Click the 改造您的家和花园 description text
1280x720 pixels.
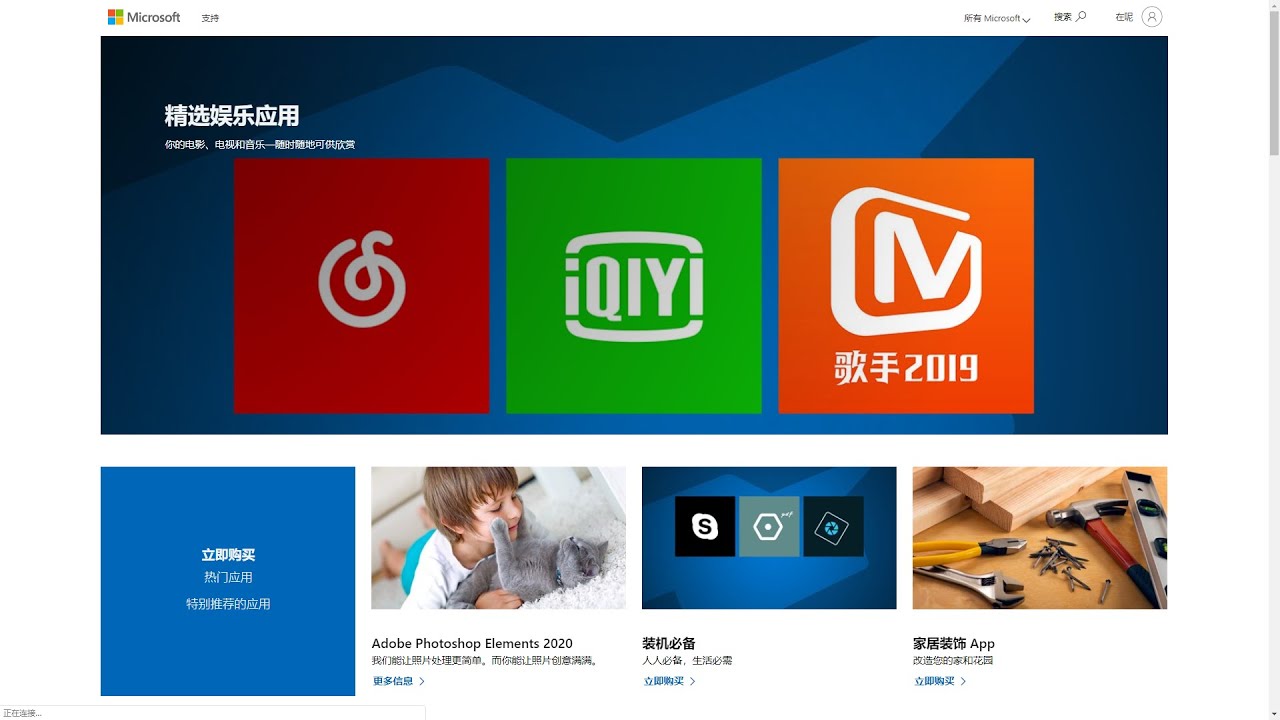(953, 661)
